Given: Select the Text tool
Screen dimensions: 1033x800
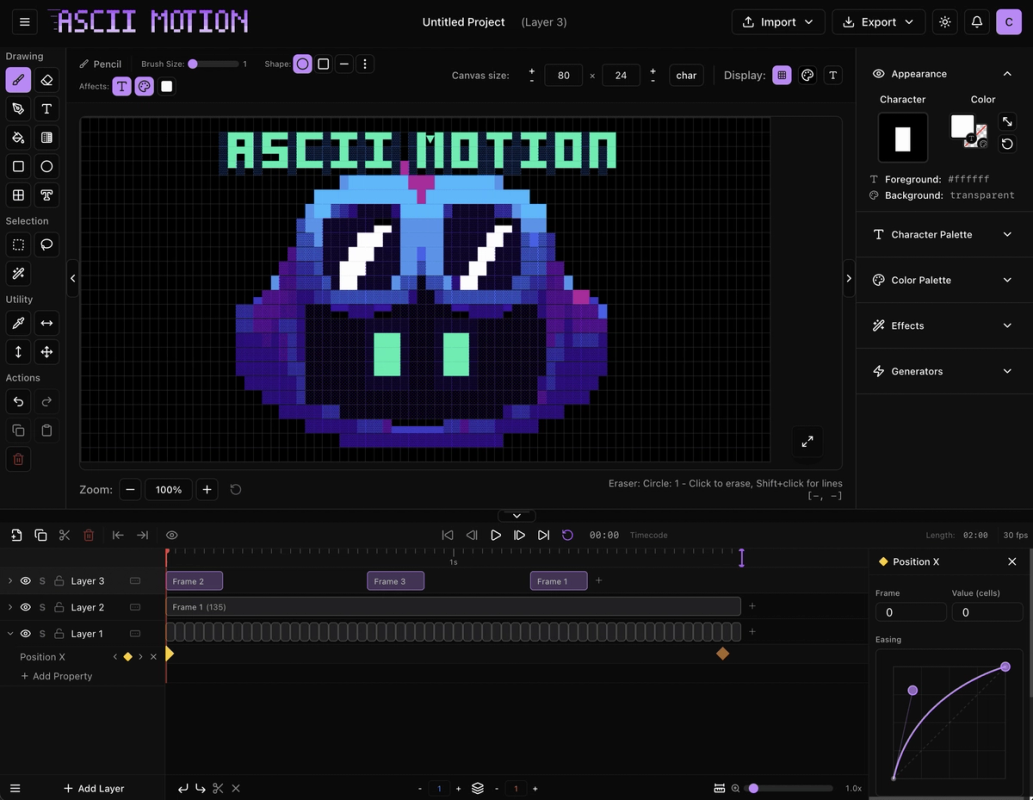Looking at the screenshot, I should coord(47,109).
